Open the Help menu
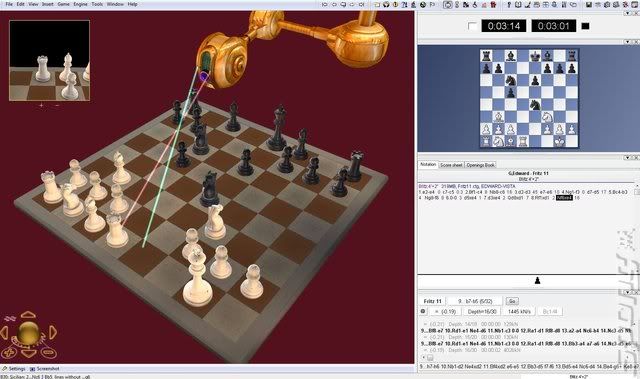Screen dimensions: 640x379 tap(132, 4)
